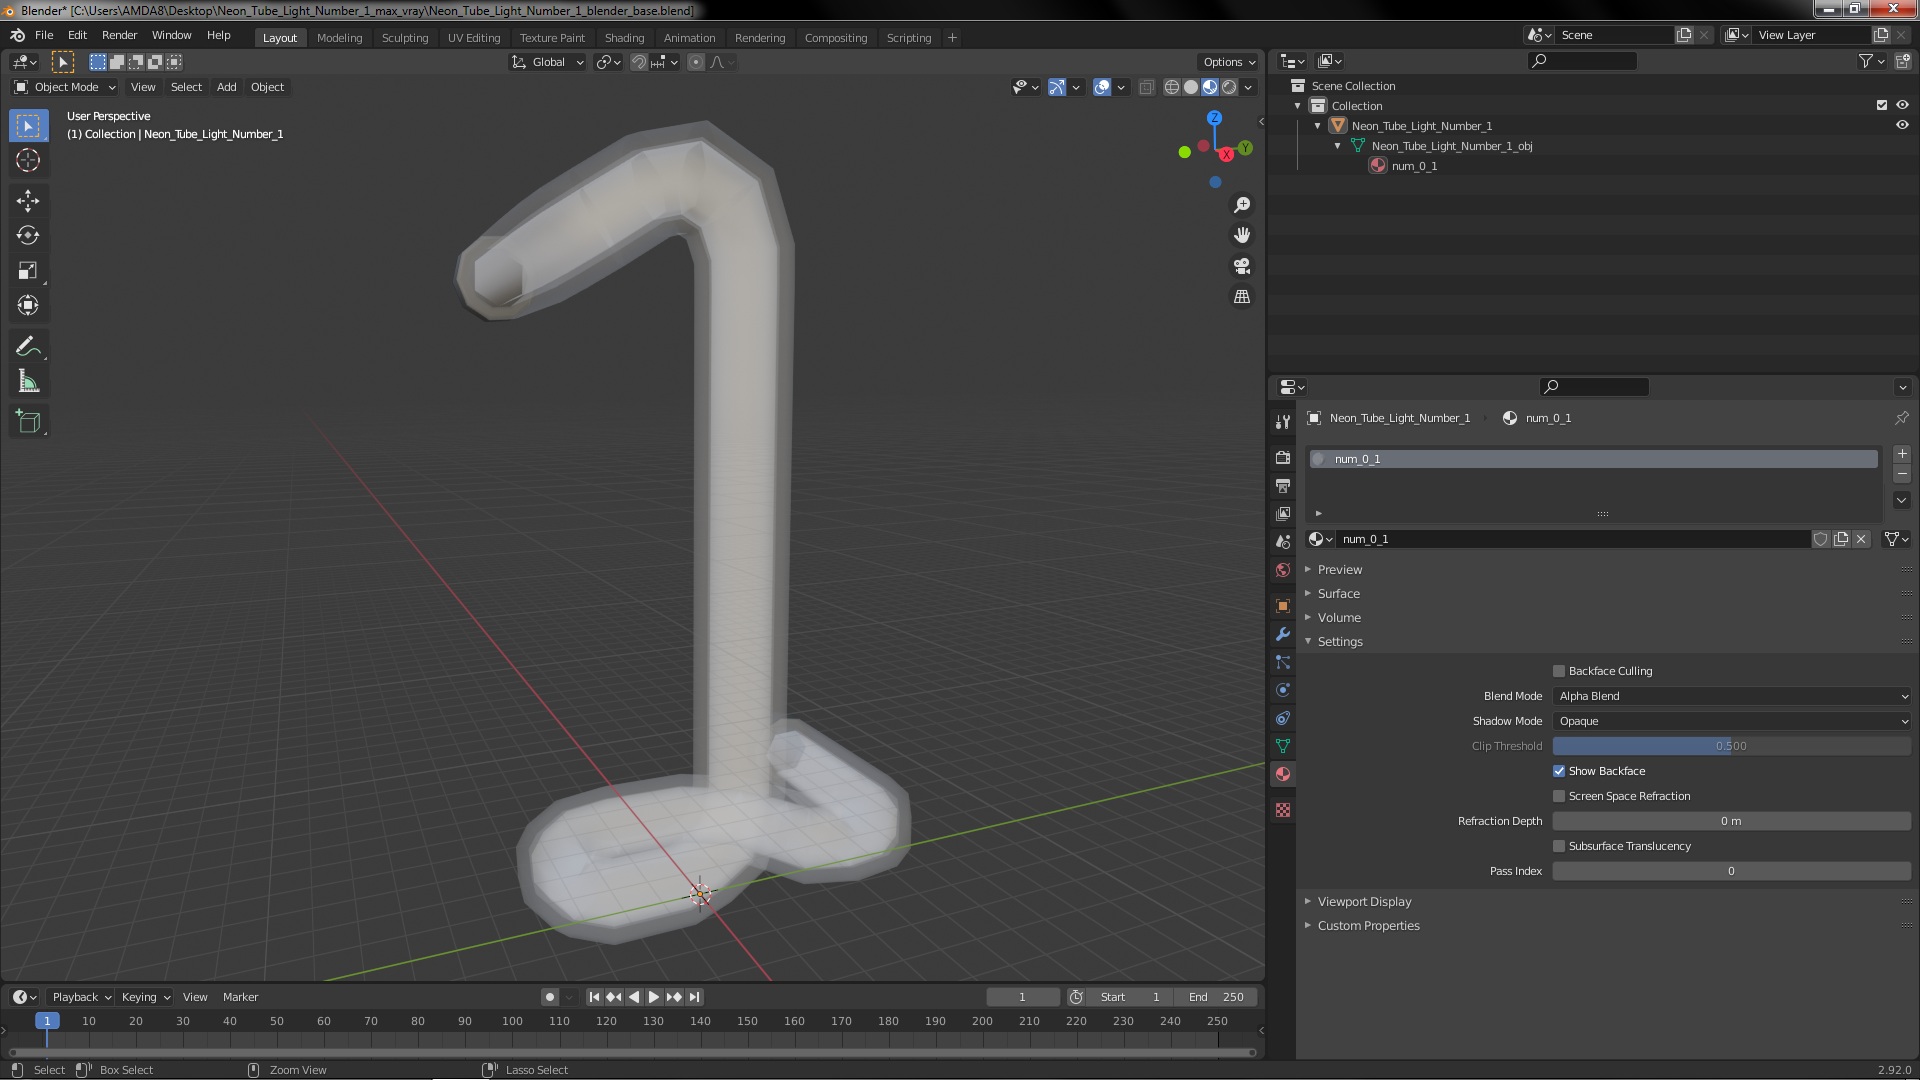The image size is (1920, 1080).
Task: Click the Play animation button
Action: click(654, 996)
